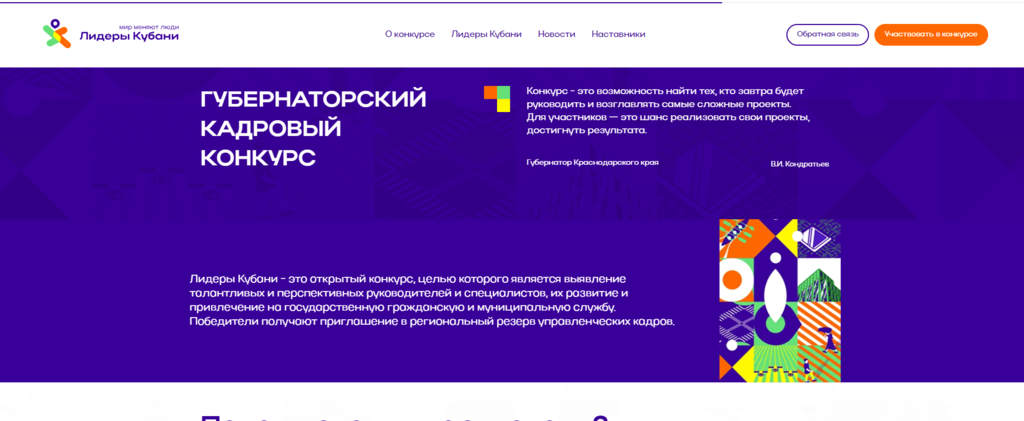Click the Губернаторский кадровый конкурс heading

pyautogui.click(x=313, y=128)
